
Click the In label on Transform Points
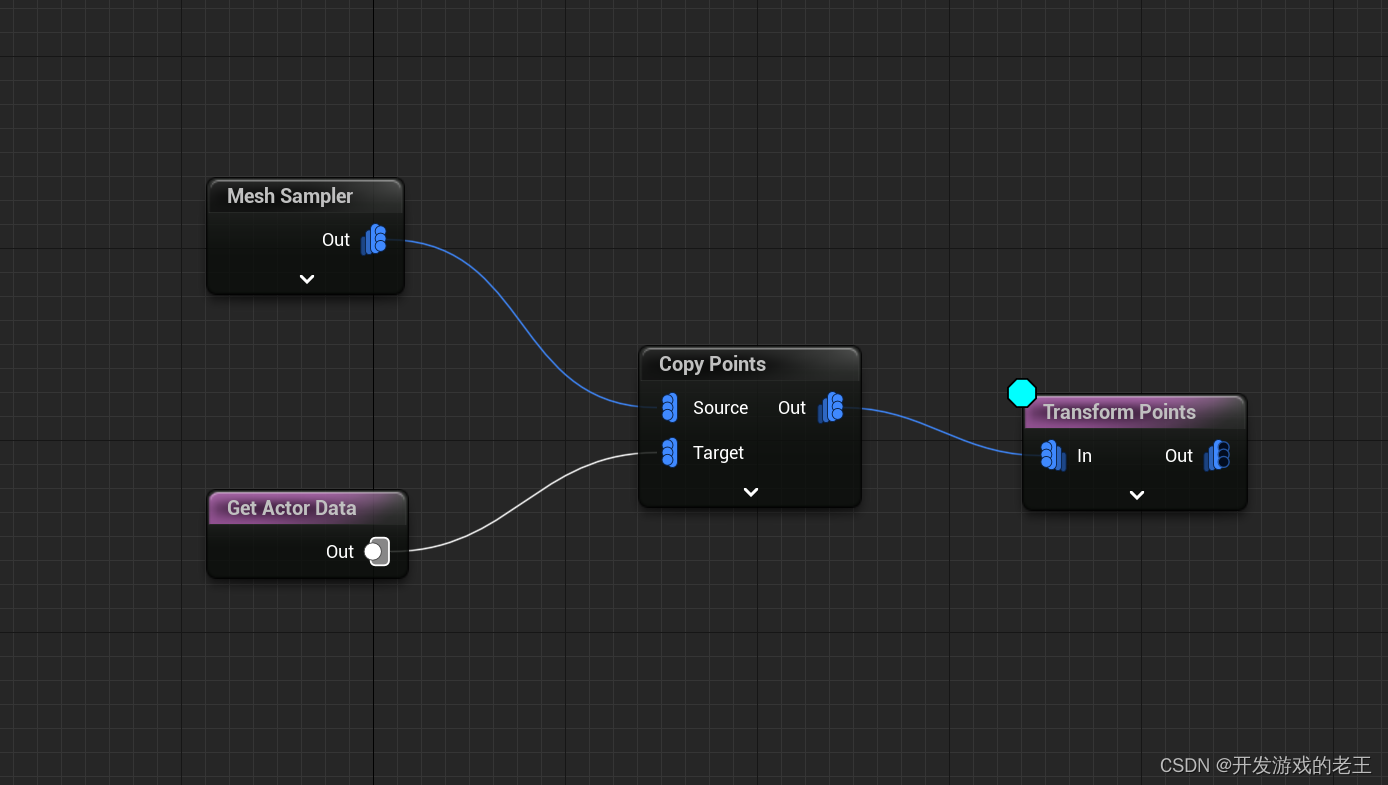point(1084,456)
